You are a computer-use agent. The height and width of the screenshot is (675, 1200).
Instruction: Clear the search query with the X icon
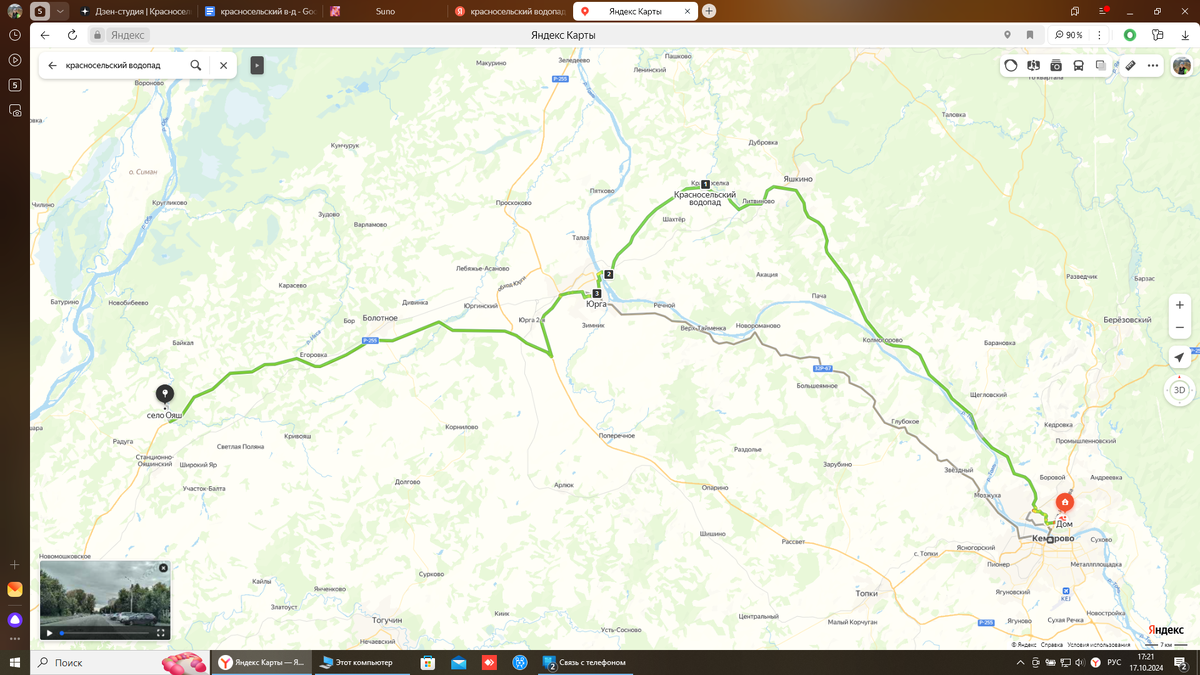[x=223, y=65]
